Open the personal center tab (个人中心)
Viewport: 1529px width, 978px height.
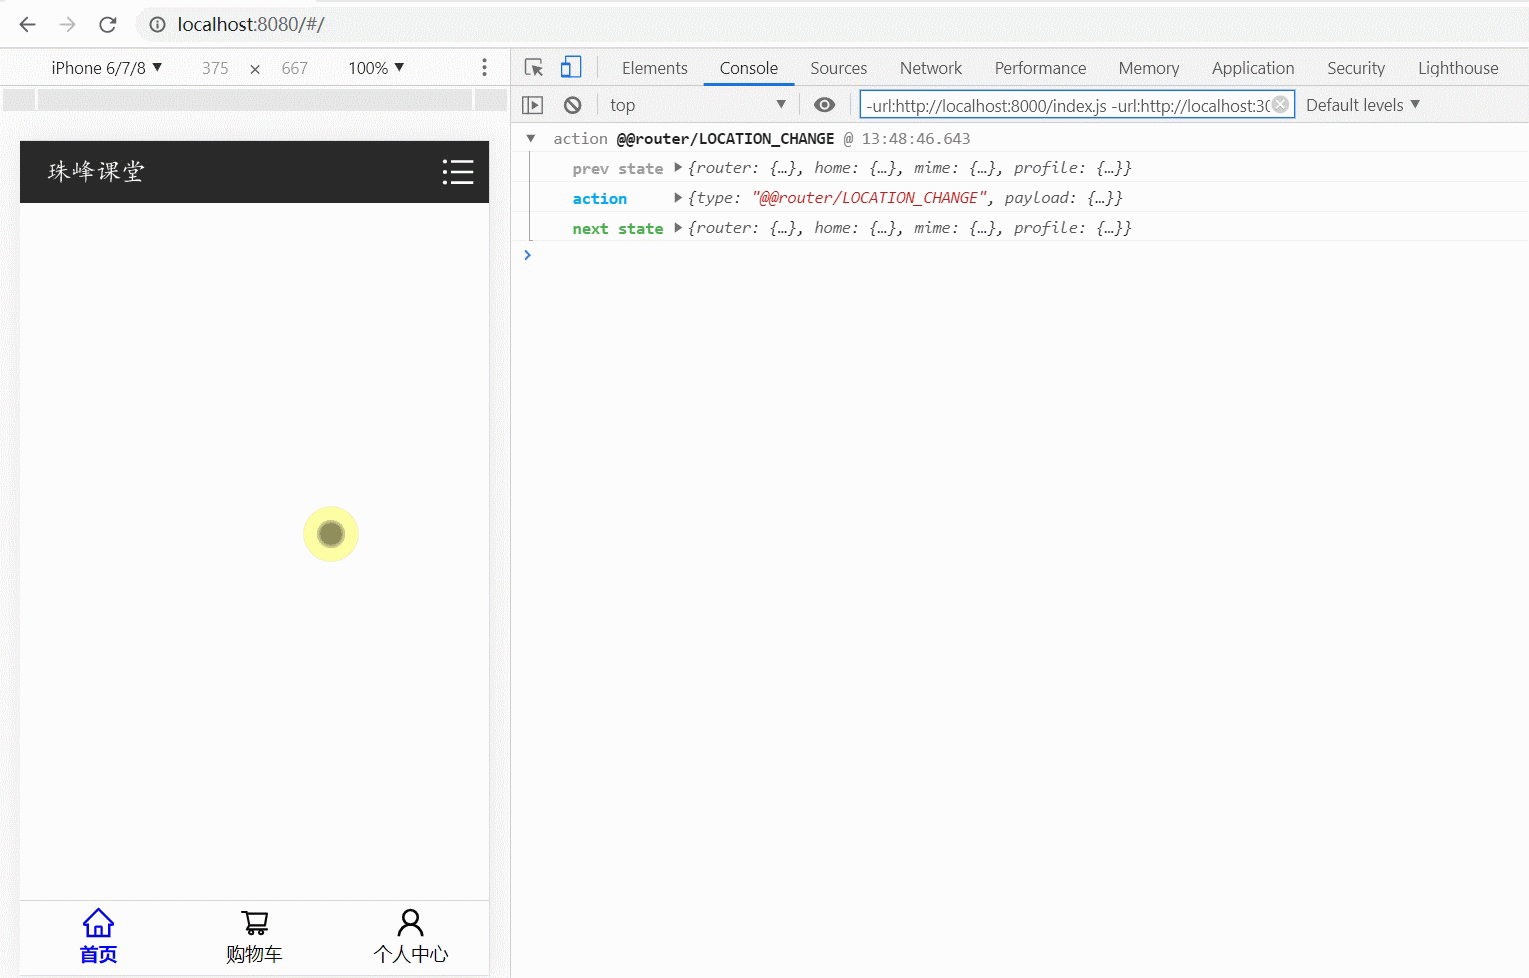pos(410,937)
